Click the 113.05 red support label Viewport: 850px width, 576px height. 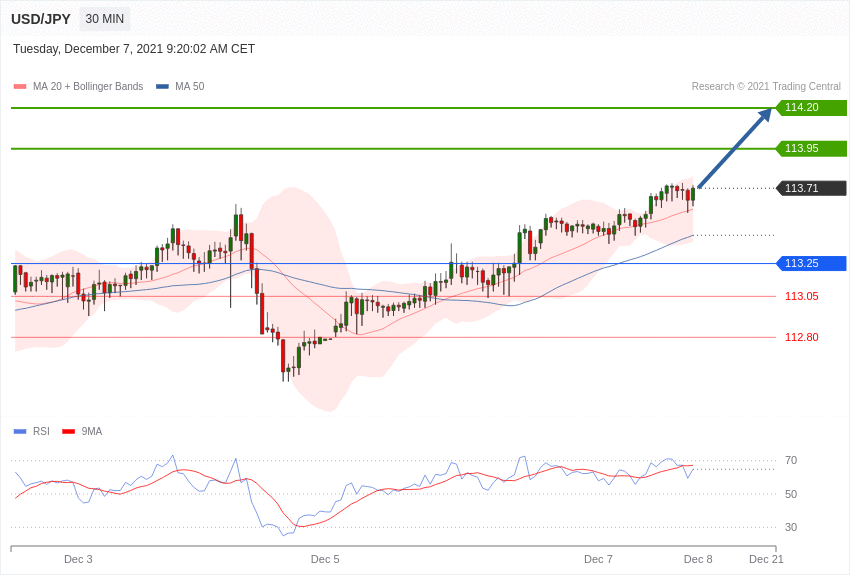(801, 296)
